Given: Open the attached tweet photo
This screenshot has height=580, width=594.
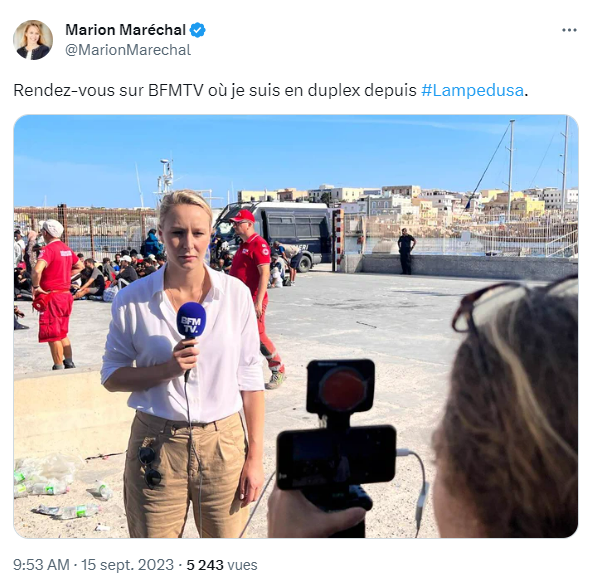Looking at the screenshot, I should (x=296, y=326).
